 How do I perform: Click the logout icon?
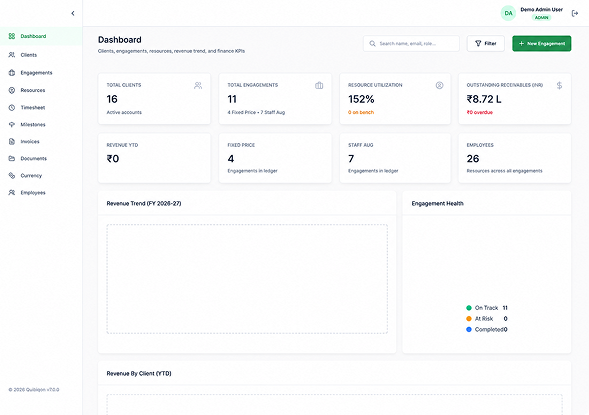575,14
